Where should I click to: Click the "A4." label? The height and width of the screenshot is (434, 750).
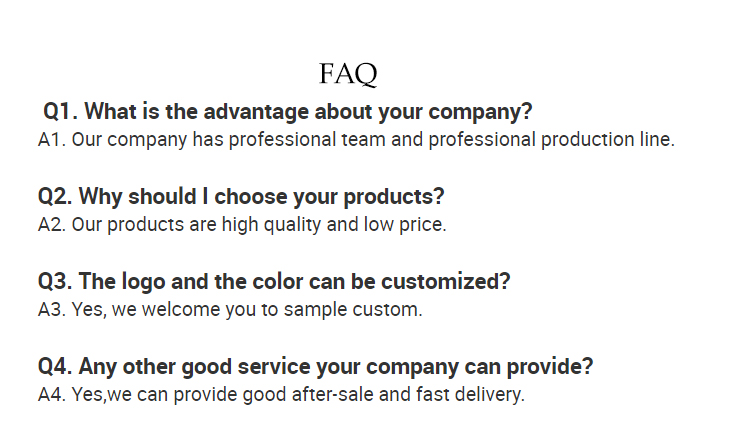tap(52, 395)
